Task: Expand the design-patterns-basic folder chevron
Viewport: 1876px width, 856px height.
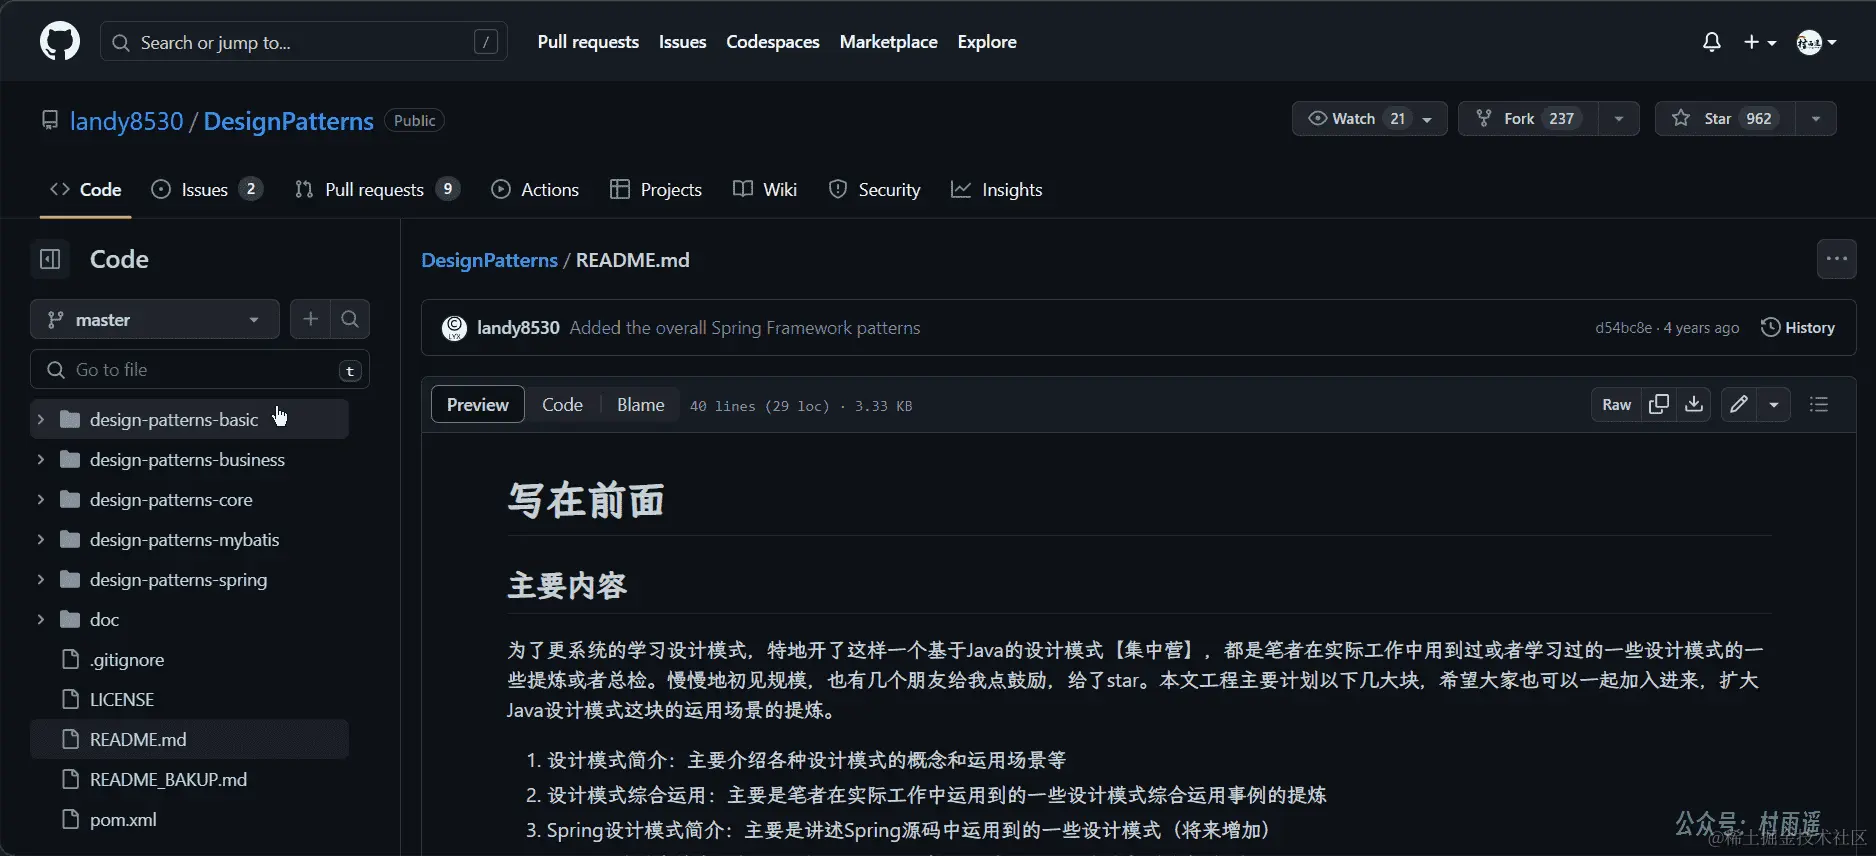Action: (41, 419)
